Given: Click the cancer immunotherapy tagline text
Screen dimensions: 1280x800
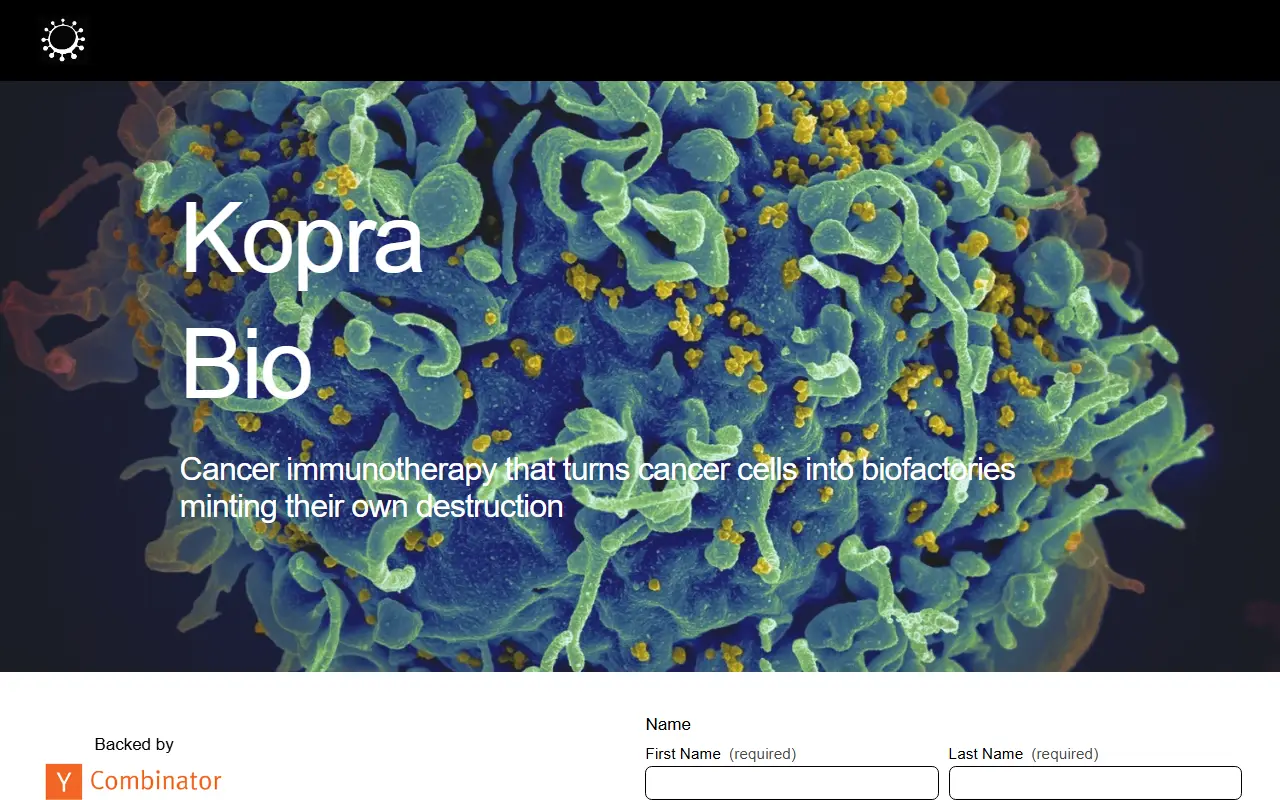Looking at the screenshot, I should pos(597,487).
